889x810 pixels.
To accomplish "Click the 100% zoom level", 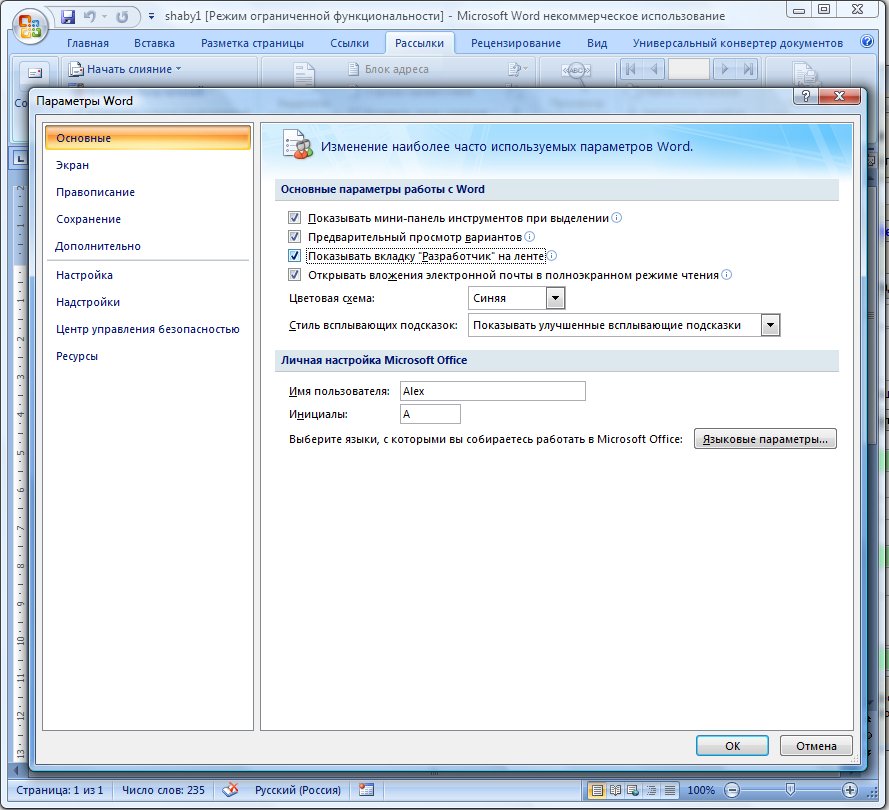I will 701,790.
